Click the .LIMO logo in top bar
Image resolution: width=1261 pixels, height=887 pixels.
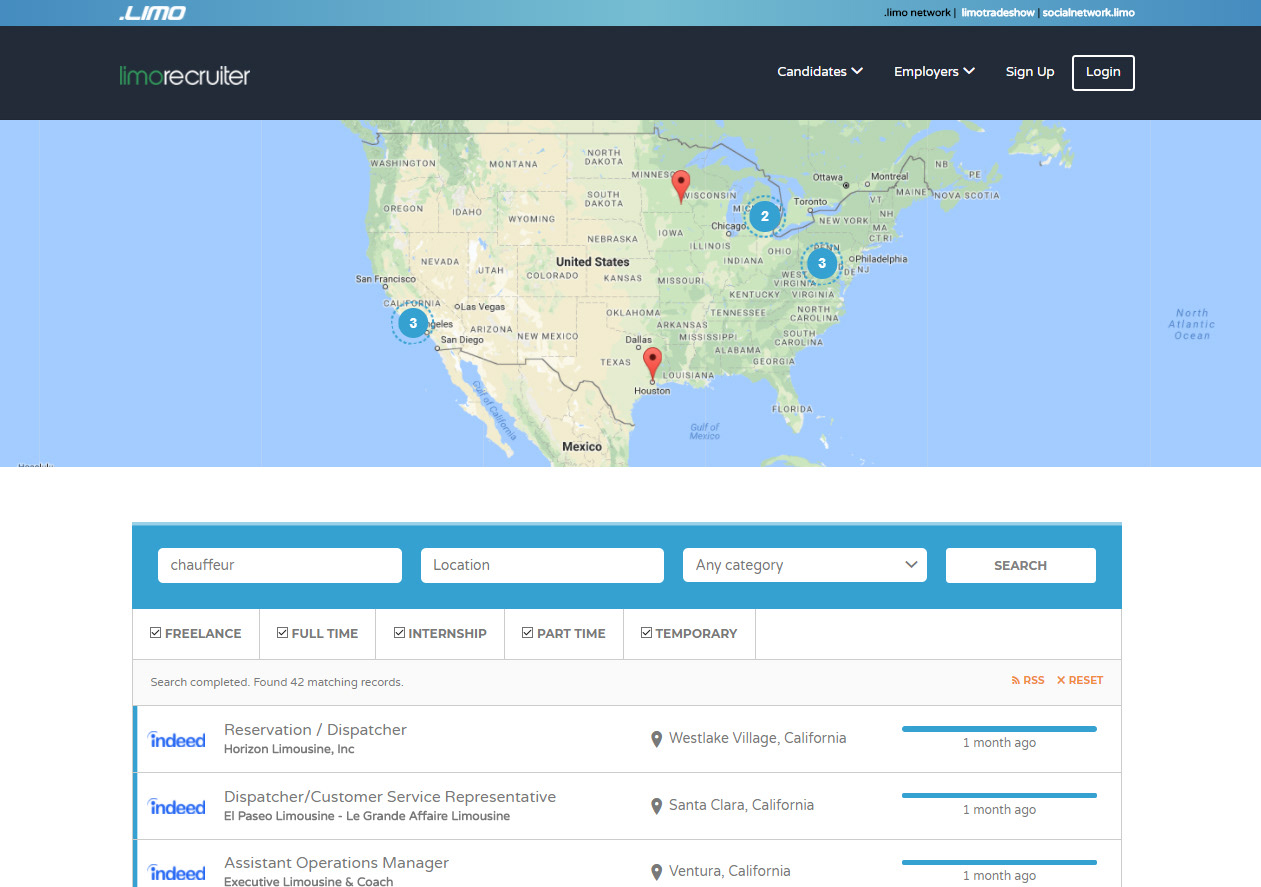pos(151,13)
